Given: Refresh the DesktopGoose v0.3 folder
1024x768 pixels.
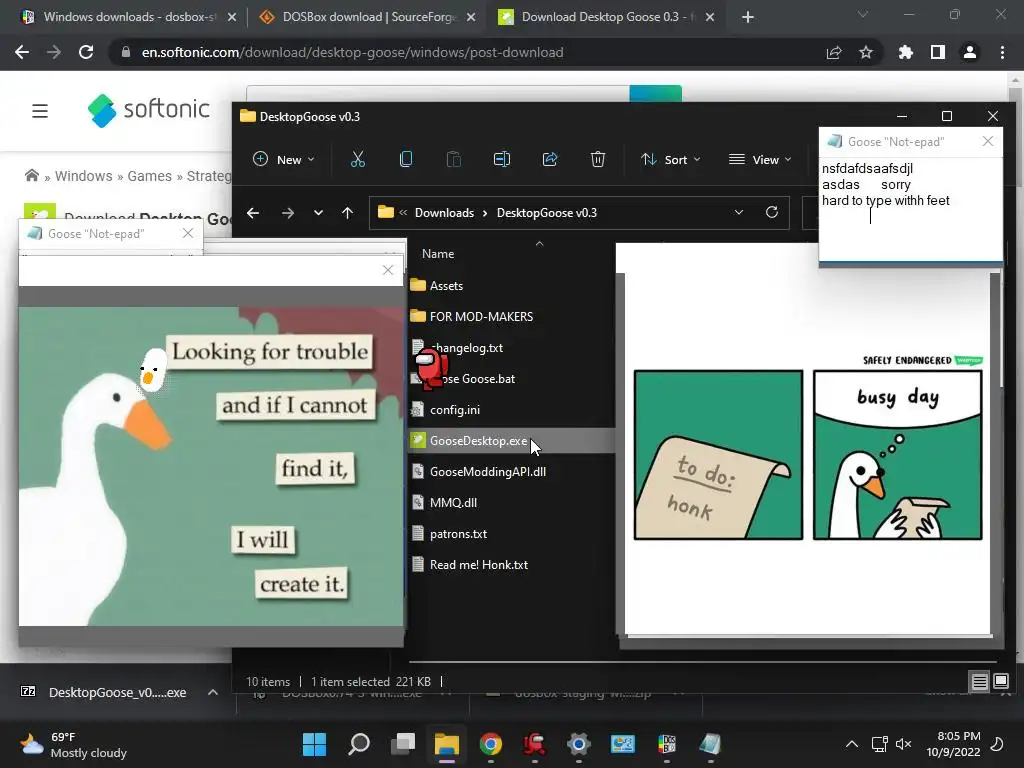Looking at the screenshot, I should 772,213.
